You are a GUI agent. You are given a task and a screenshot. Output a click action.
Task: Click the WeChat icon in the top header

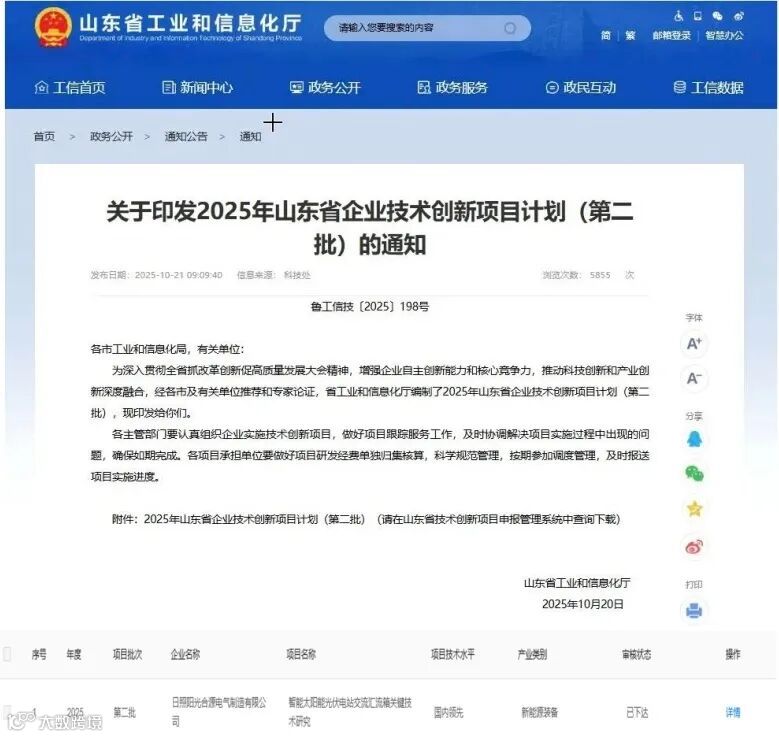coord(717,16)
